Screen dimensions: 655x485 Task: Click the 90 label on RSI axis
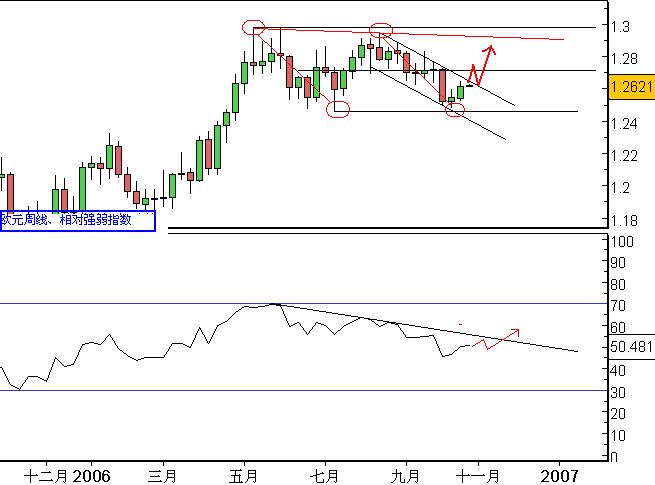tap(618, 263)
